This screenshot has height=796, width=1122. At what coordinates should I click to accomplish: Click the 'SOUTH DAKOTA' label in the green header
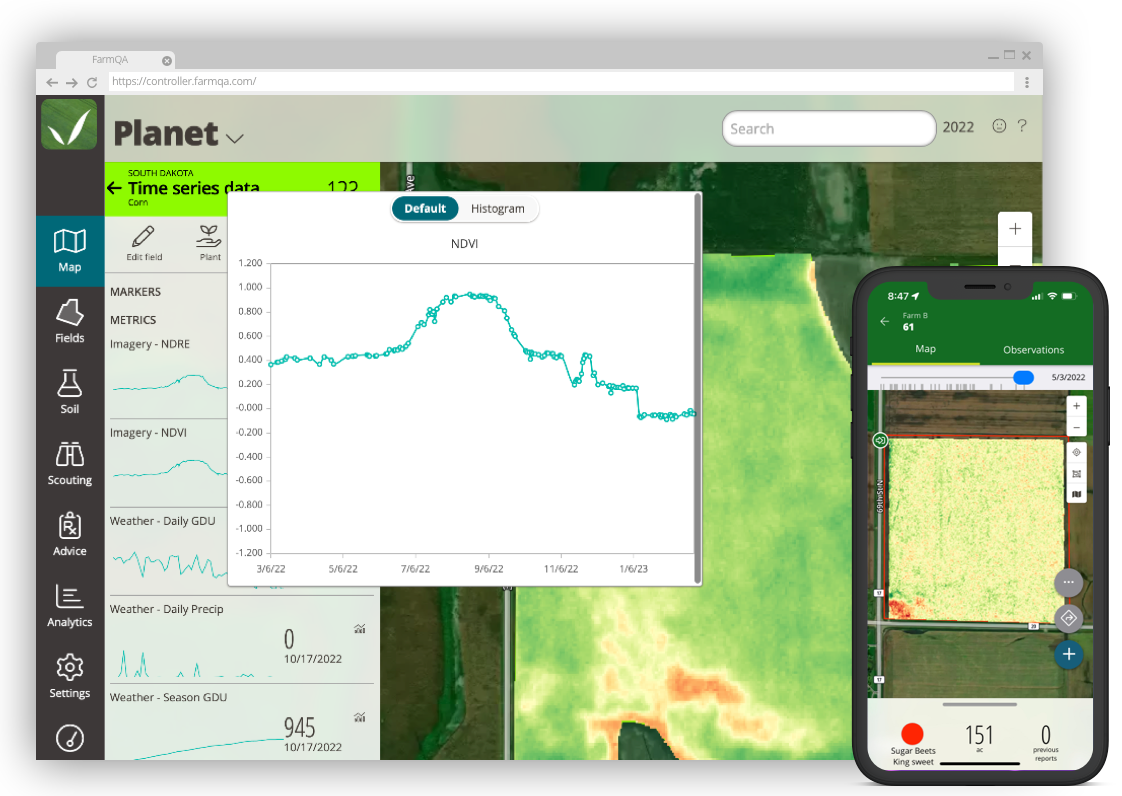click(x=160, y=173)
